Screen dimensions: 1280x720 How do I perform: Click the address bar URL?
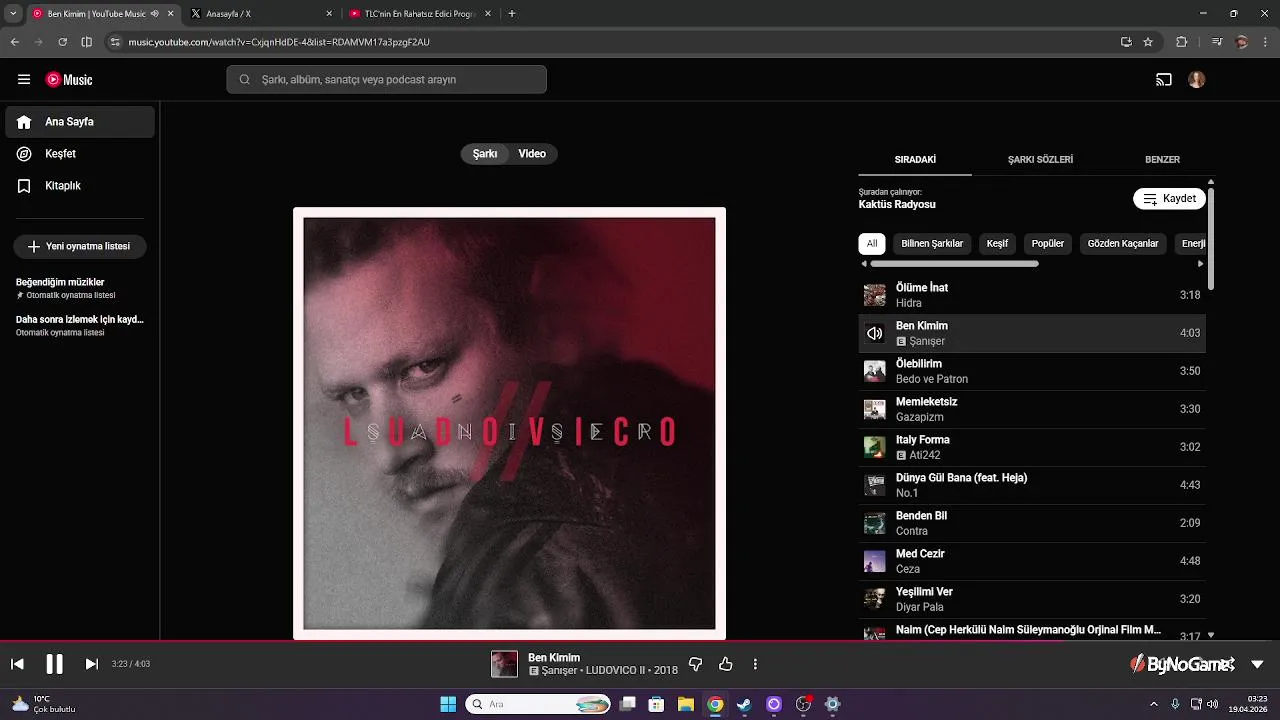(279, 42)
